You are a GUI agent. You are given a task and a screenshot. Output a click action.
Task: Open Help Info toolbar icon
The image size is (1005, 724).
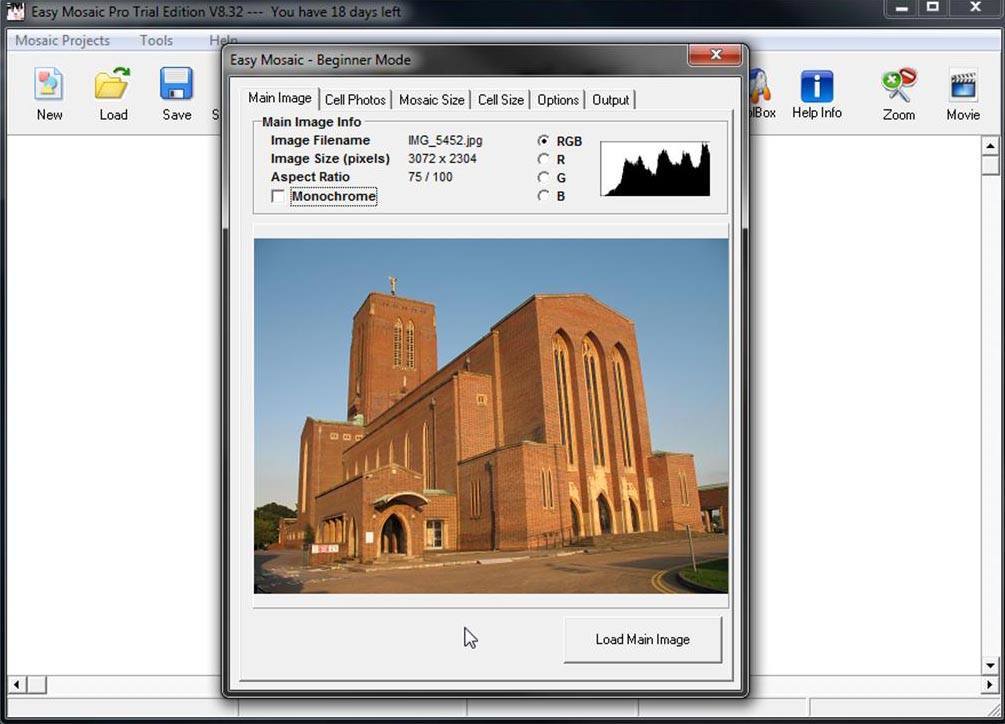pos(817,86)
